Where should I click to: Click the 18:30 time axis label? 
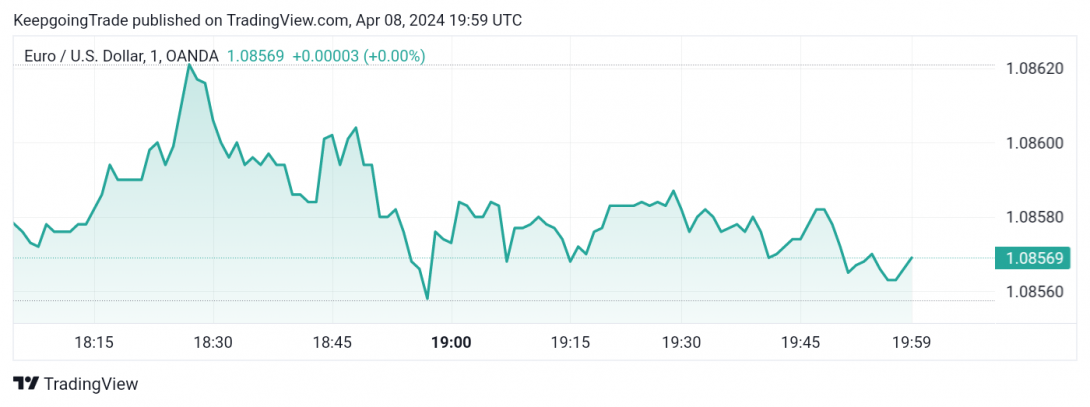pyautogui.click(x=213, y=342)
